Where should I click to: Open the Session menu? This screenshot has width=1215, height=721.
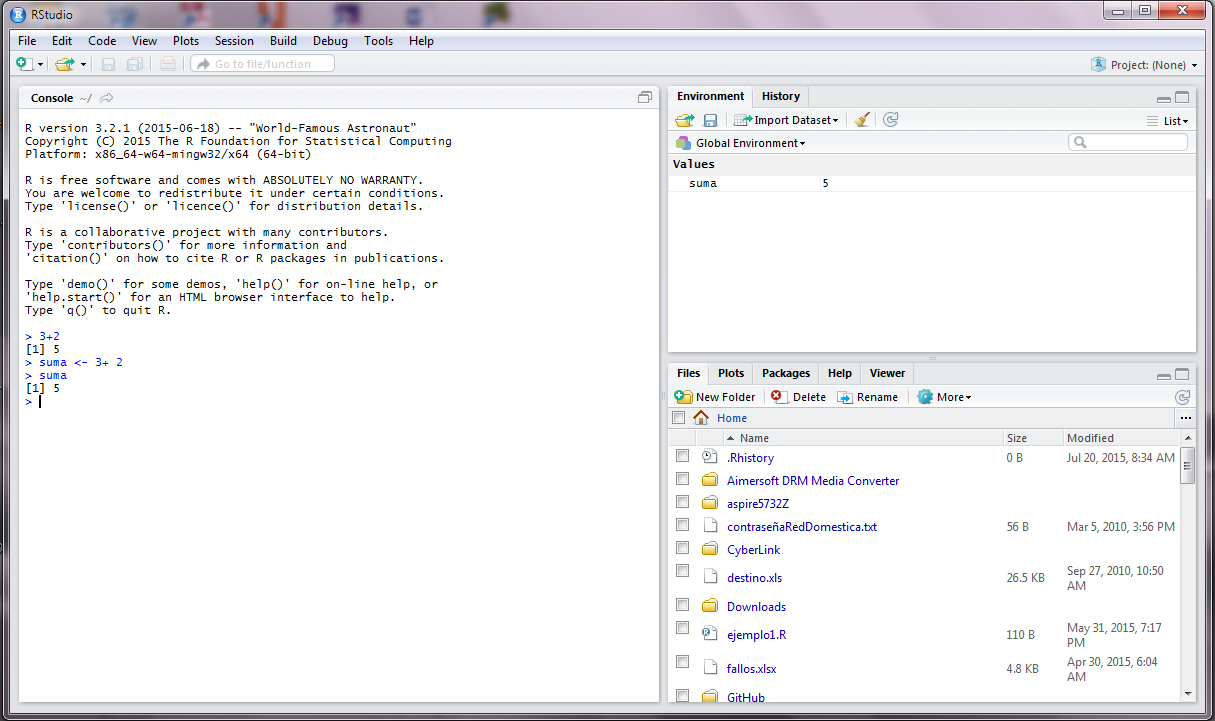click(x=234, y=41)
